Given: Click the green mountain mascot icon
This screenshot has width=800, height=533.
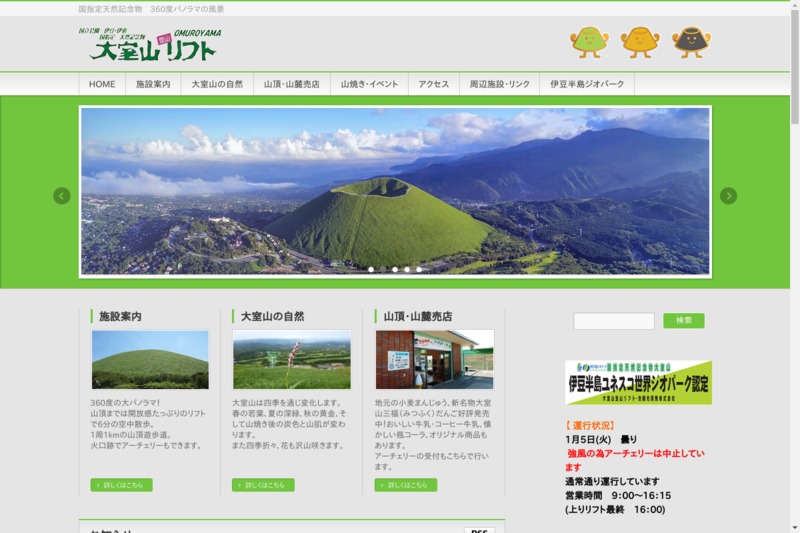Looking at the screenshot, I should (589, 41).
